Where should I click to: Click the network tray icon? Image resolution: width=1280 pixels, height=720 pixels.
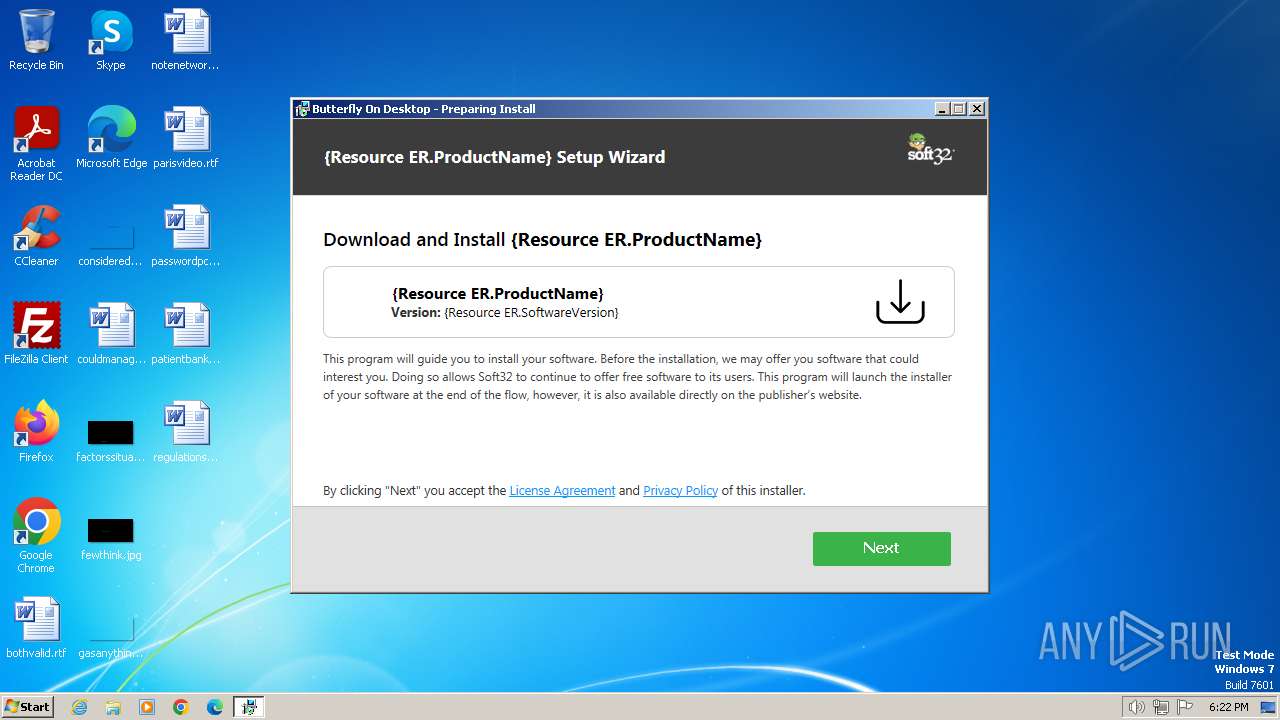1161,707
